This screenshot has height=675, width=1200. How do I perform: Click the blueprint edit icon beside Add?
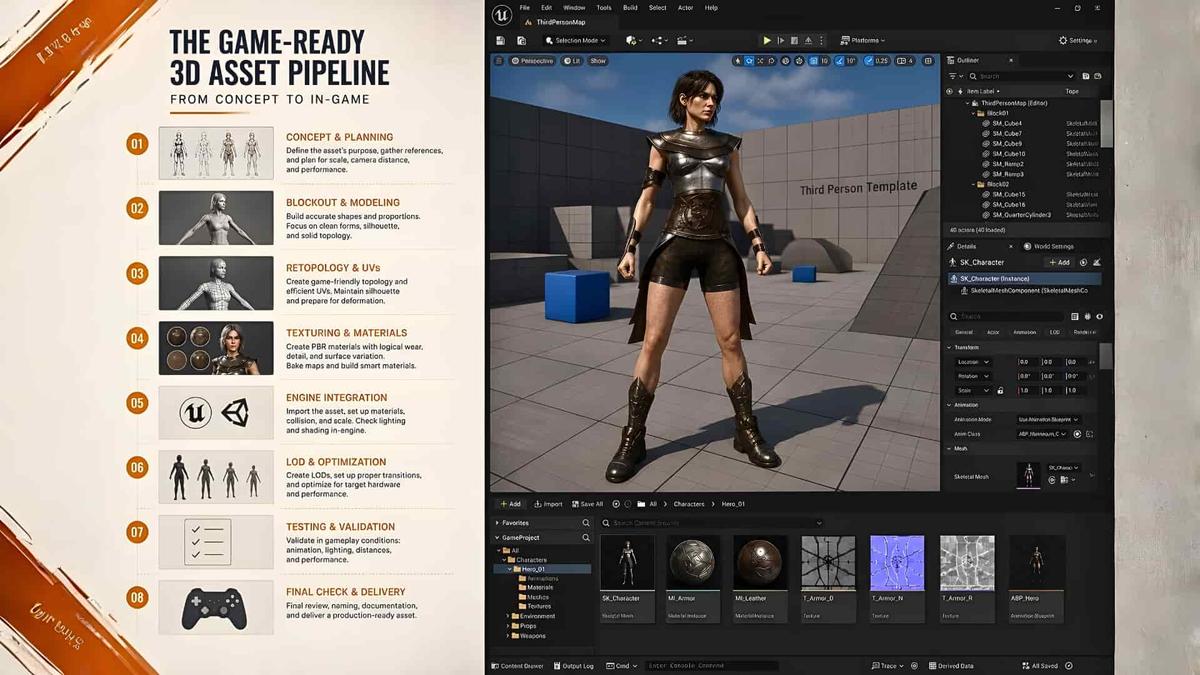(x=1097, y=262)
